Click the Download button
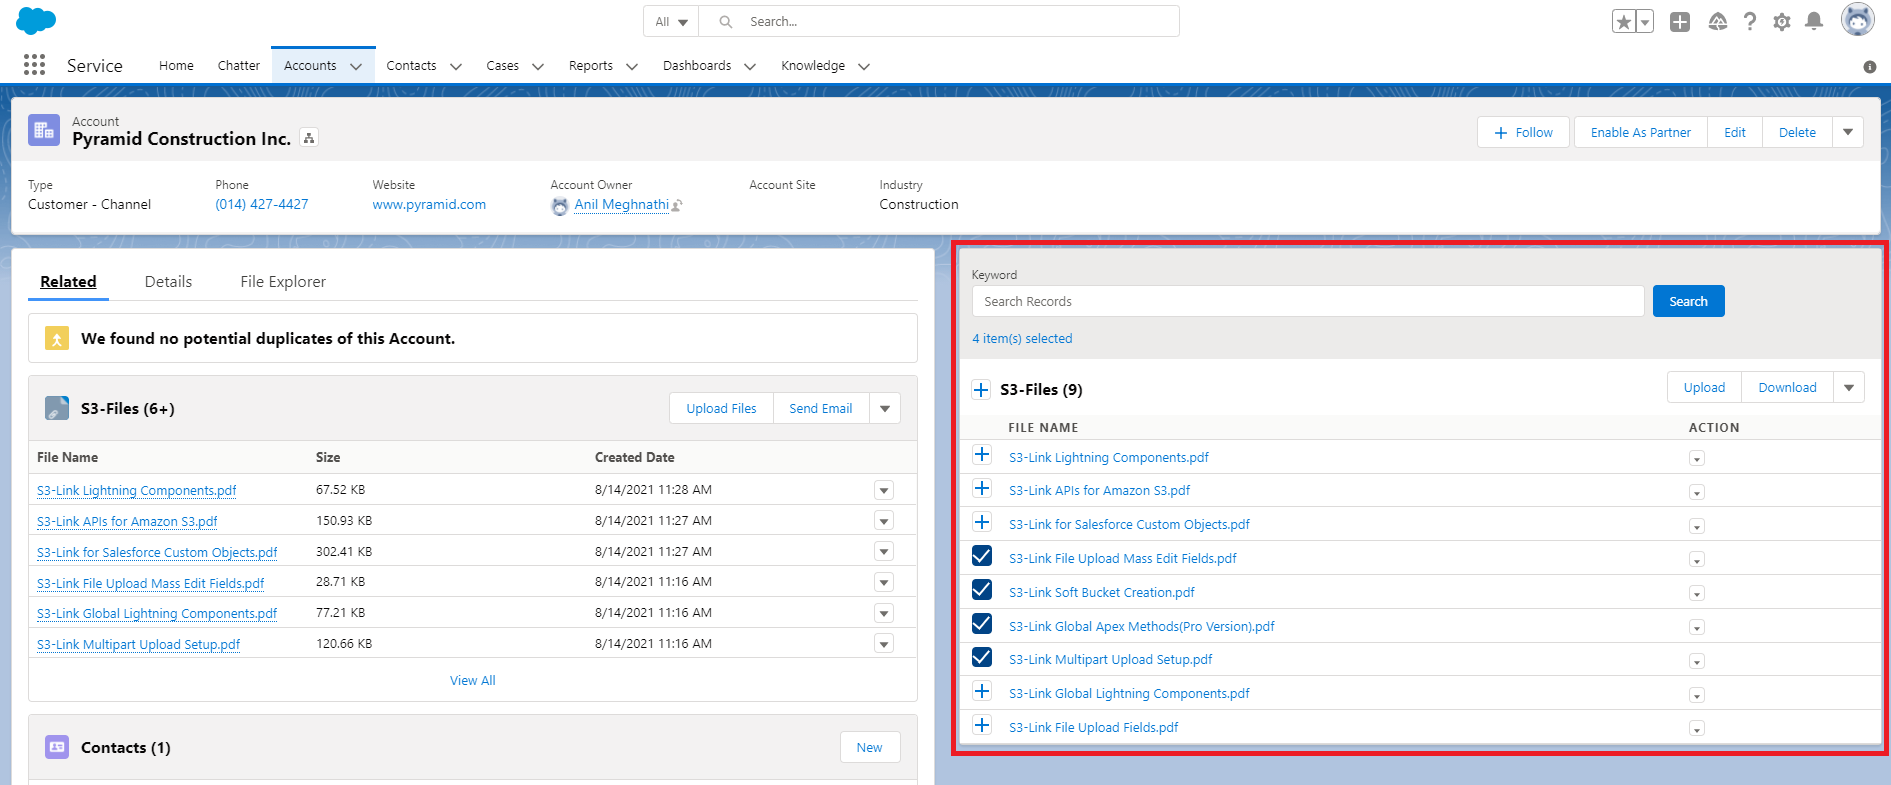This screenshot has height=785, width=1891. tap(1788, 387)
